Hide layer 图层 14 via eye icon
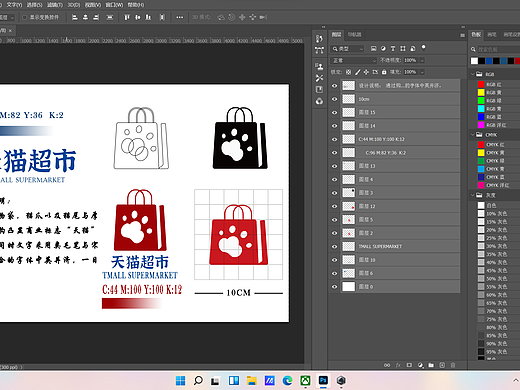Screen dimensions: 520x390 coord(335,126)
